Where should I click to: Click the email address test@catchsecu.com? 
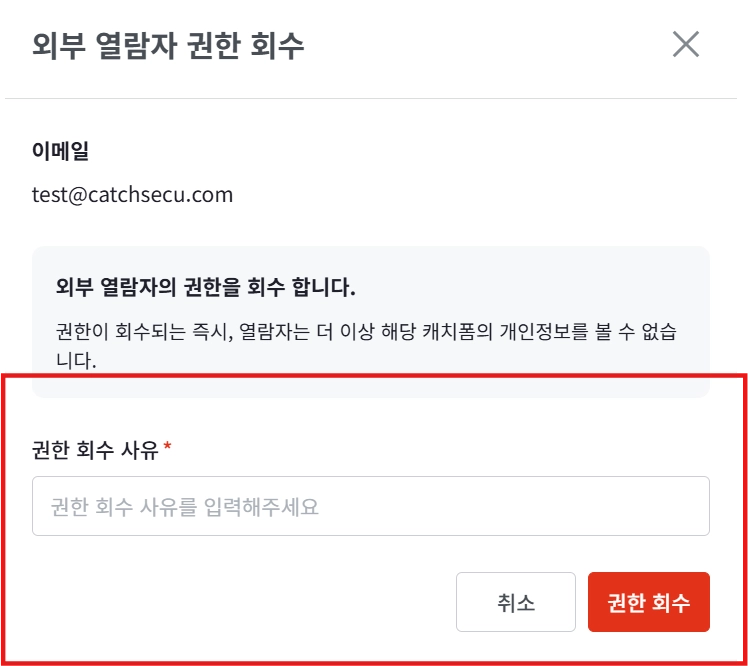coord(132,194)
